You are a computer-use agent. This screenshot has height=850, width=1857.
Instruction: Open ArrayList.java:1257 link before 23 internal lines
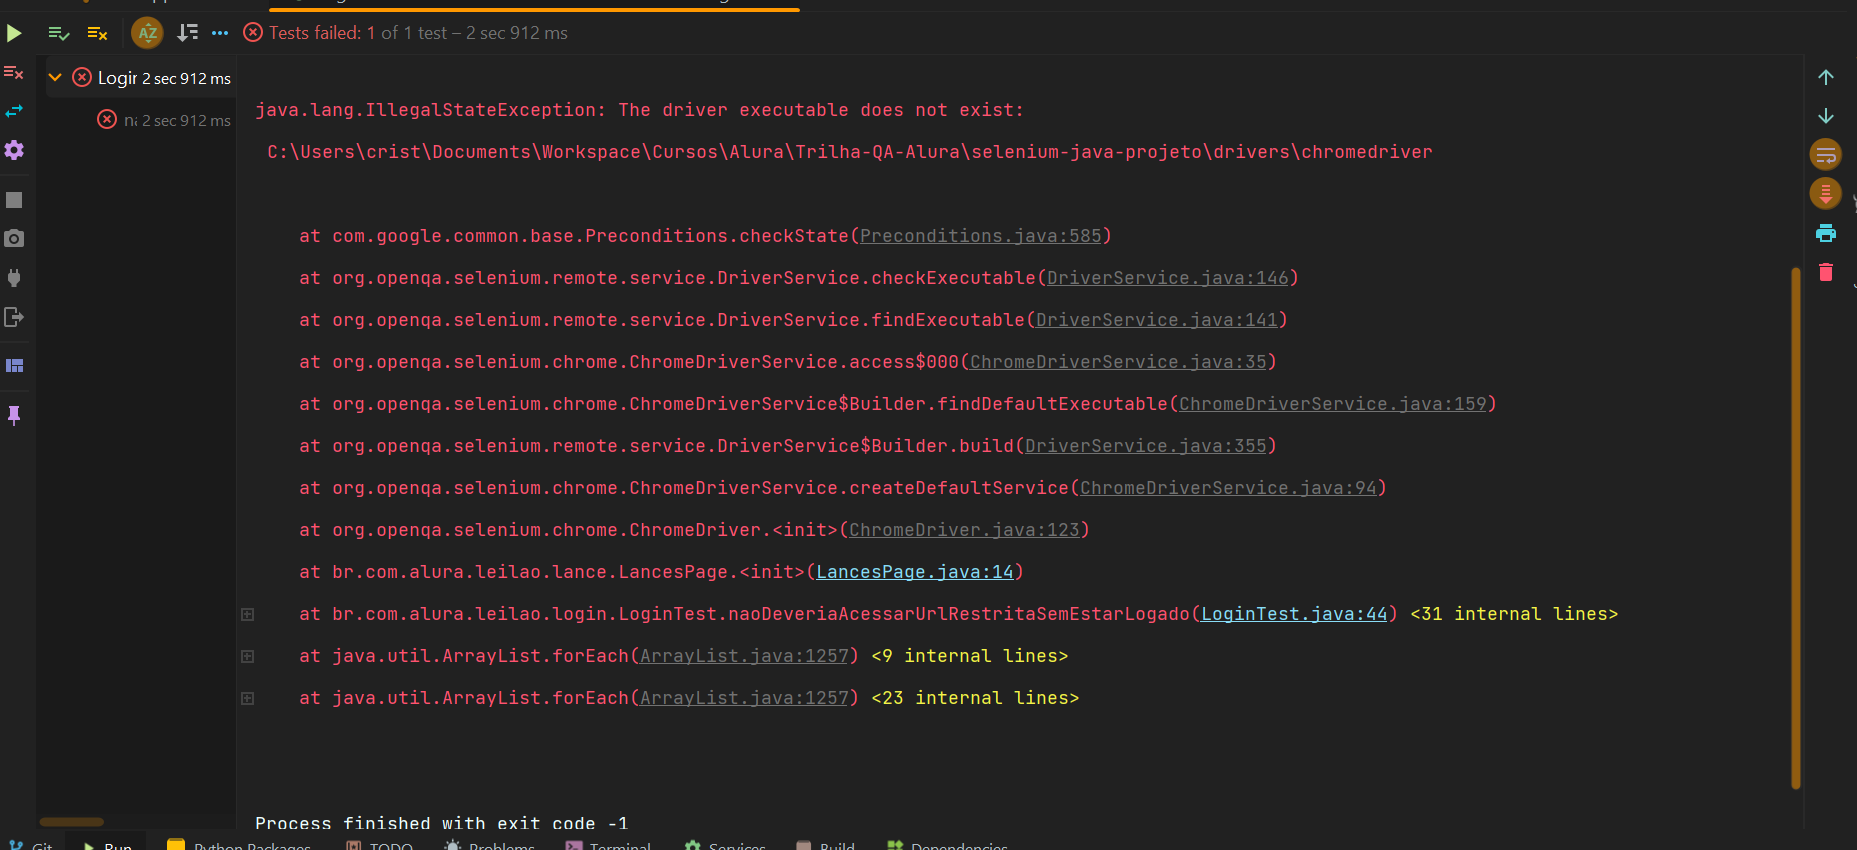[x=744, y=698]
